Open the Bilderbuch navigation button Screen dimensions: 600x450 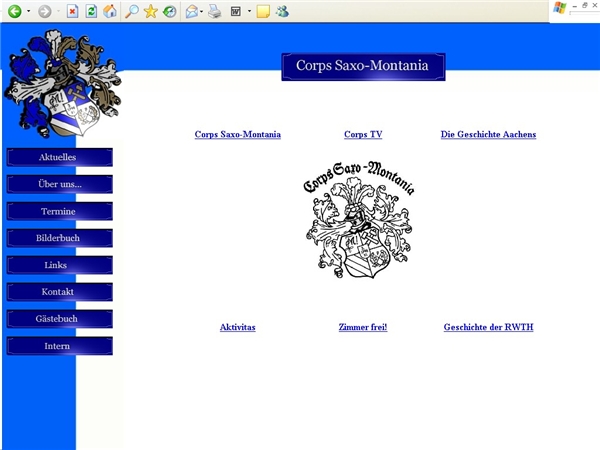click(60, 238)
